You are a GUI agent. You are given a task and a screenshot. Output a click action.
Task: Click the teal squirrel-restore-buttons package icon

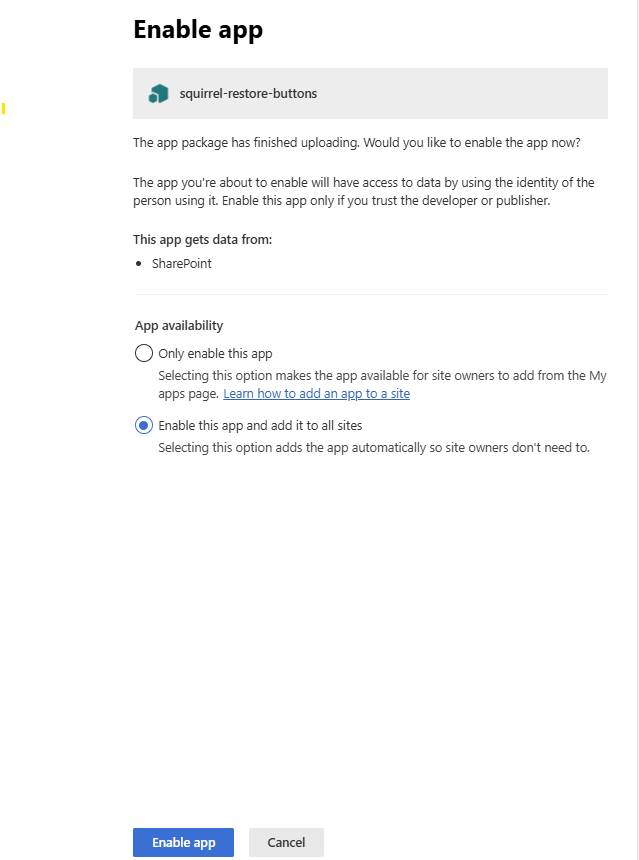point(159,94)
